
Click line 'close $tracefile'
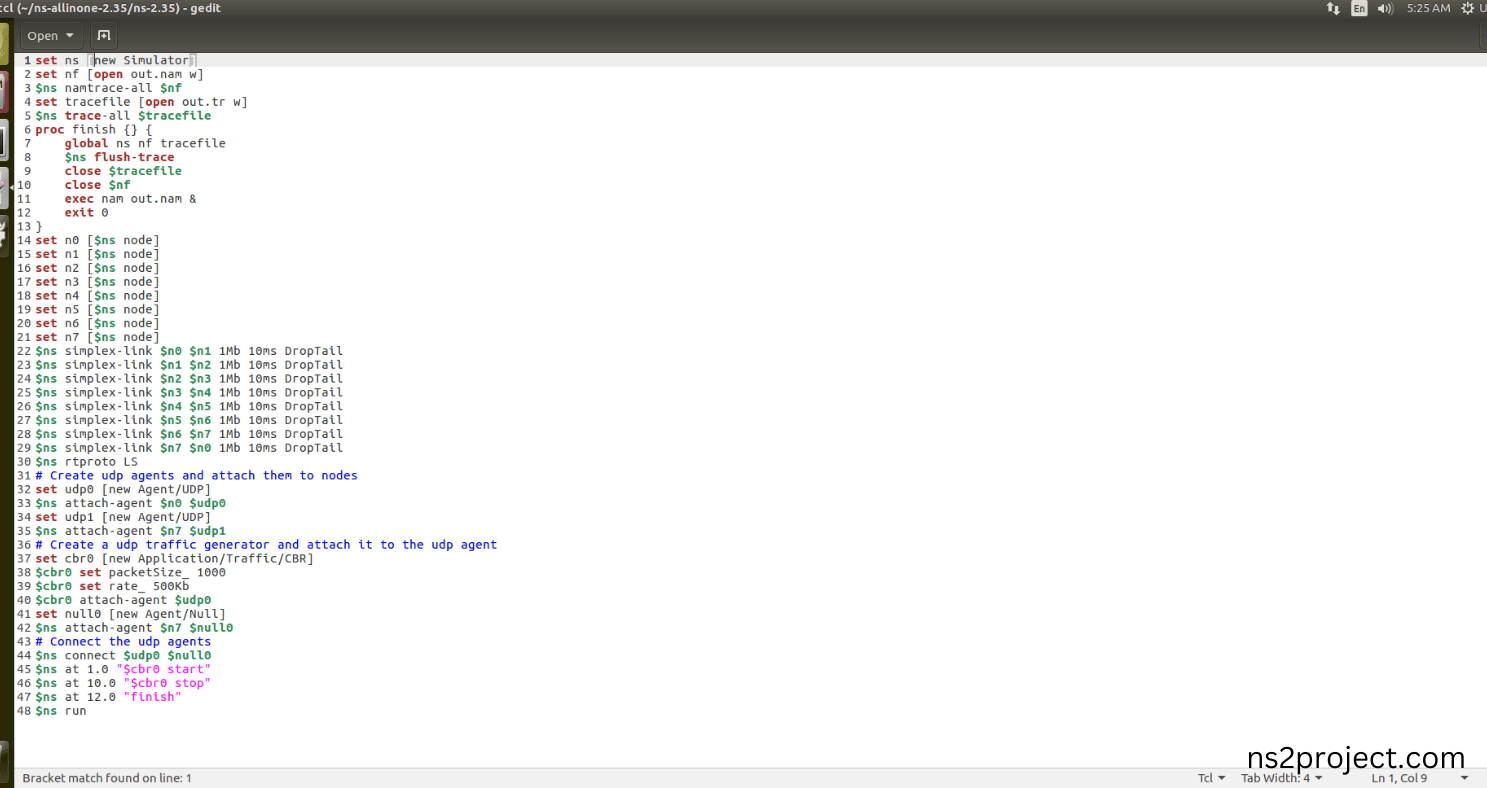coord(123,171)
